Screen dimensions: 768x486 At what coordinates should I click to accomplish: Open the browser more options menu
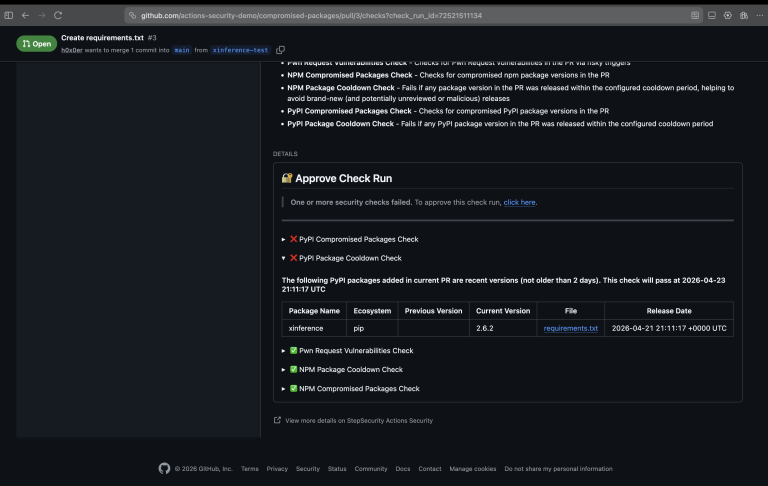pyautogui.click(x=760, y=15)
